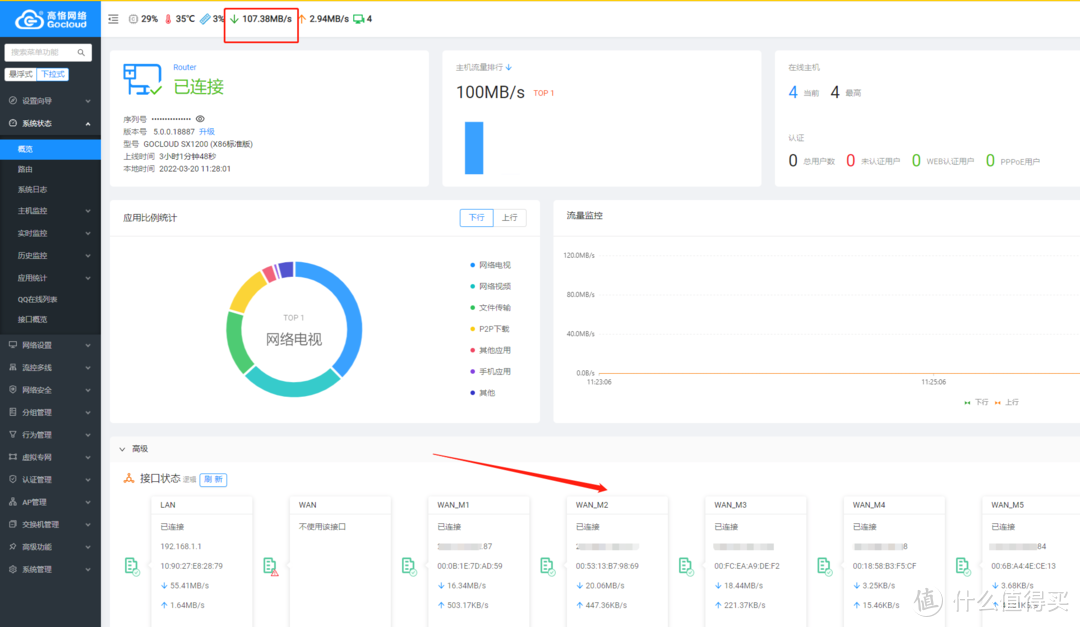The width and height of the screenshot is (1080, 627).
Task: Switch menu style to 悬浮式
Action: (x=21, y=74)
